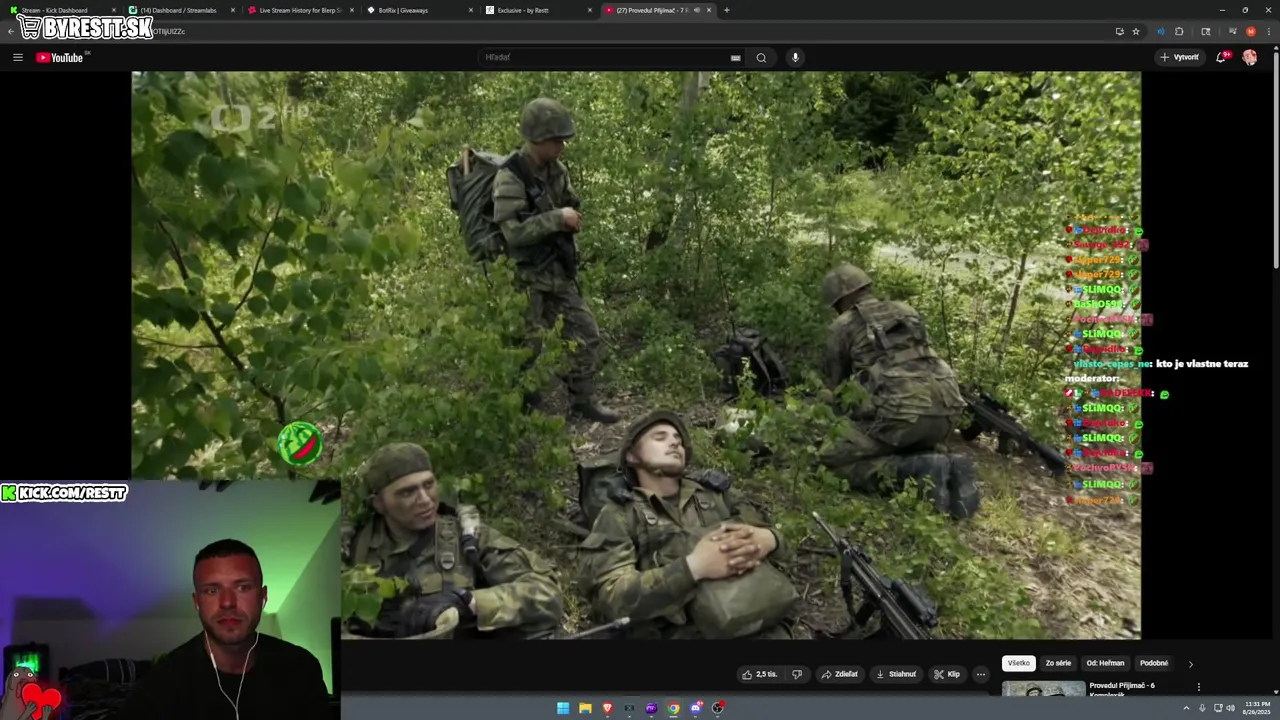Expand the hidden system tray icons chevron
The width and height of the screenshot is (1280, 720).
click(1186, 708)
